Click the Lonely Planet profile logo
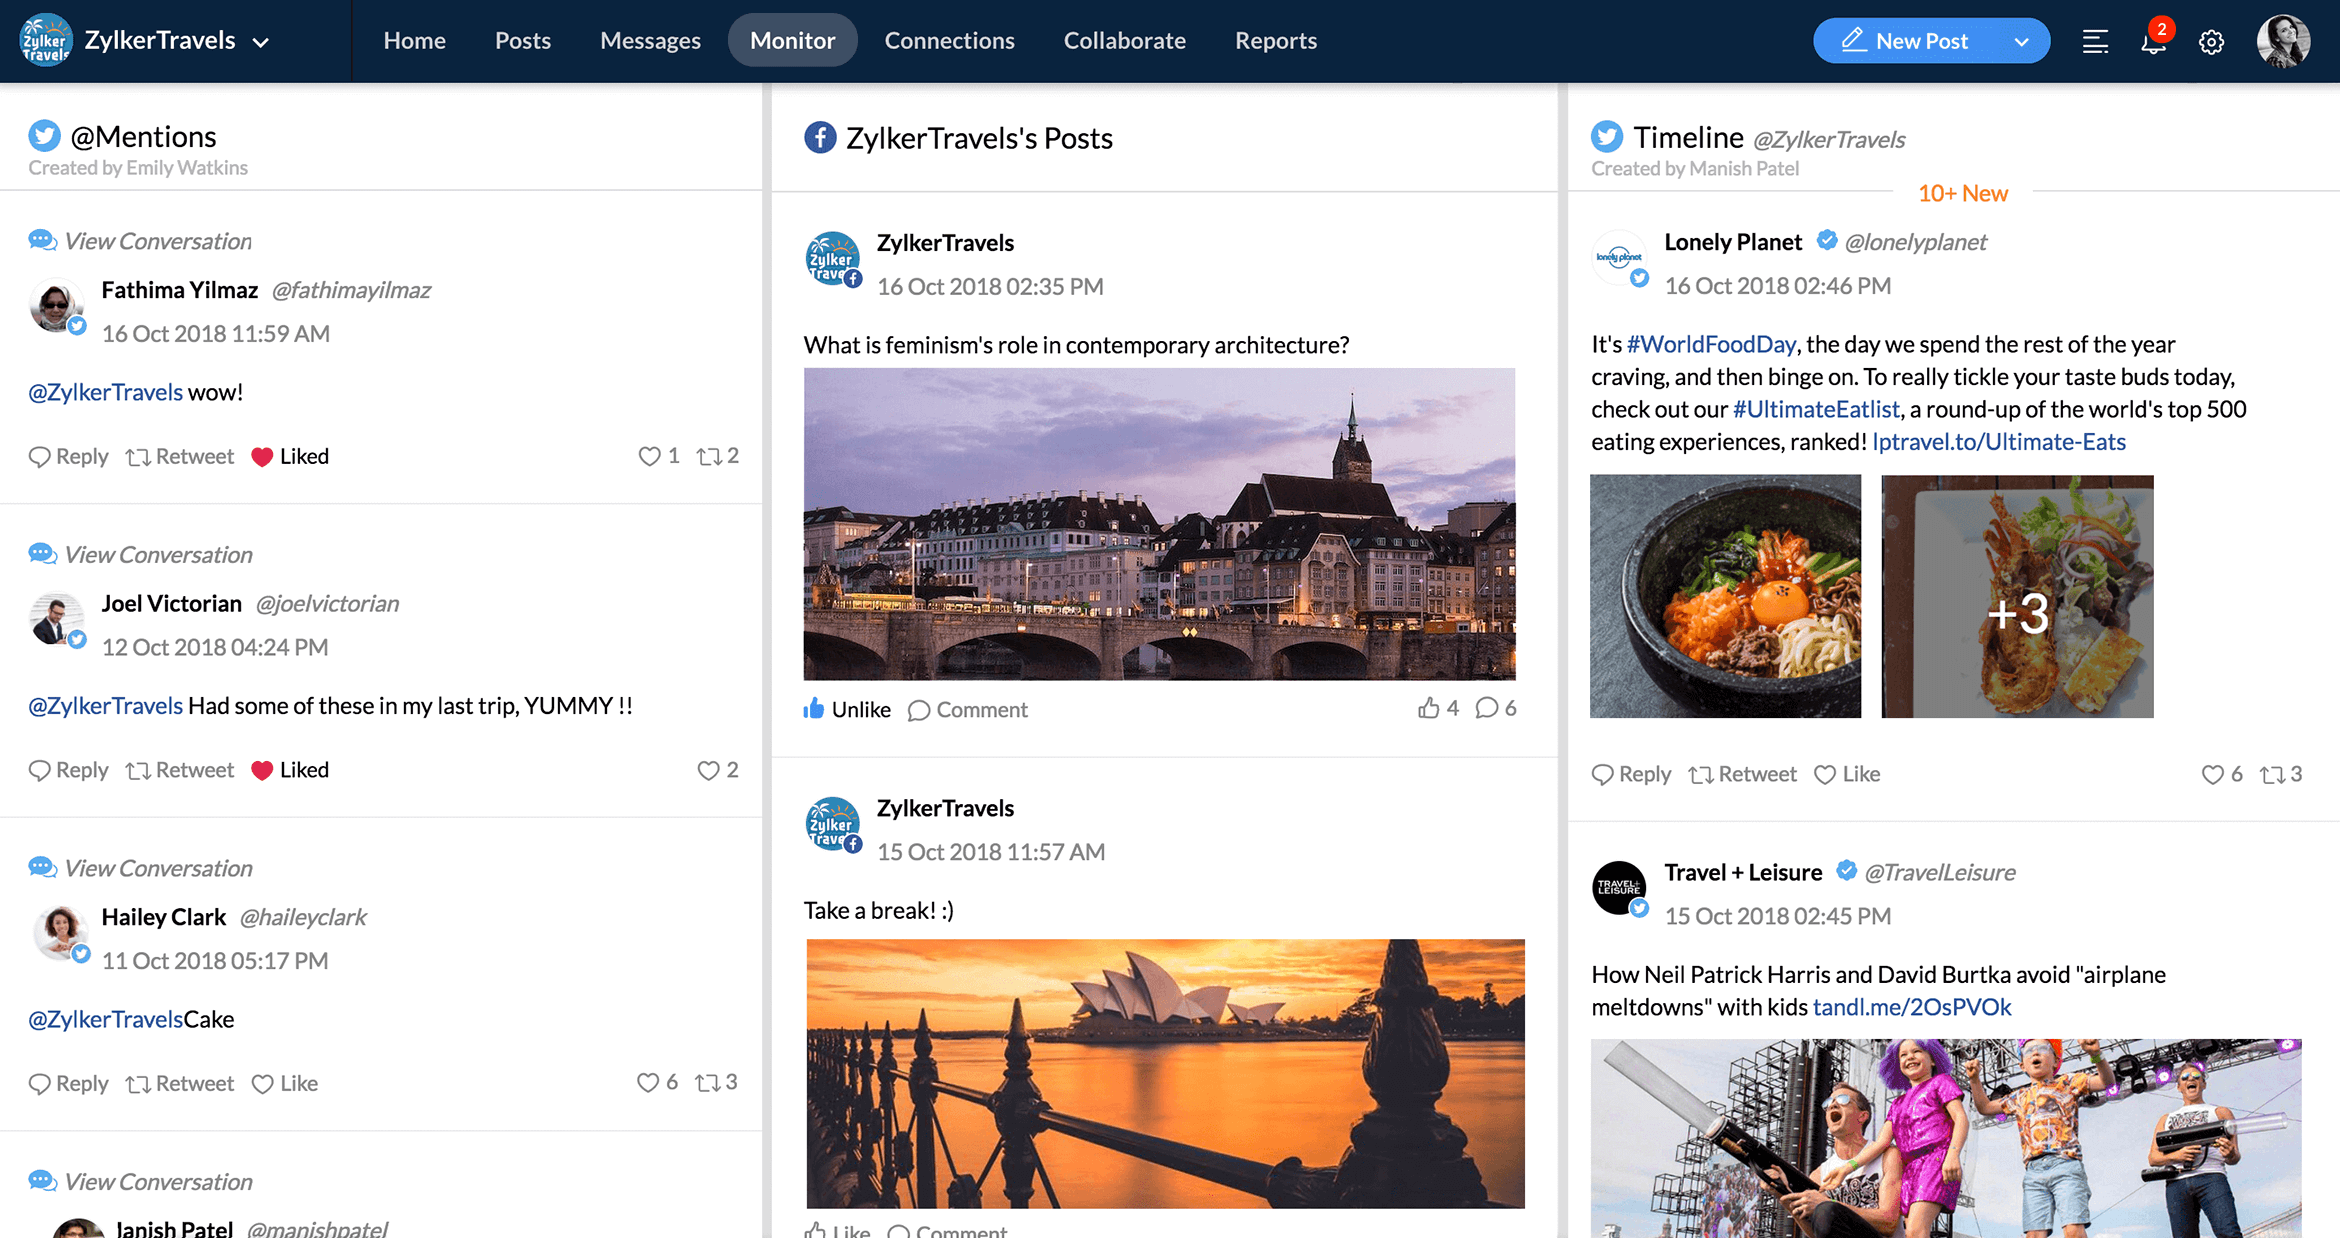2340x1238 pixels. 1619,258
